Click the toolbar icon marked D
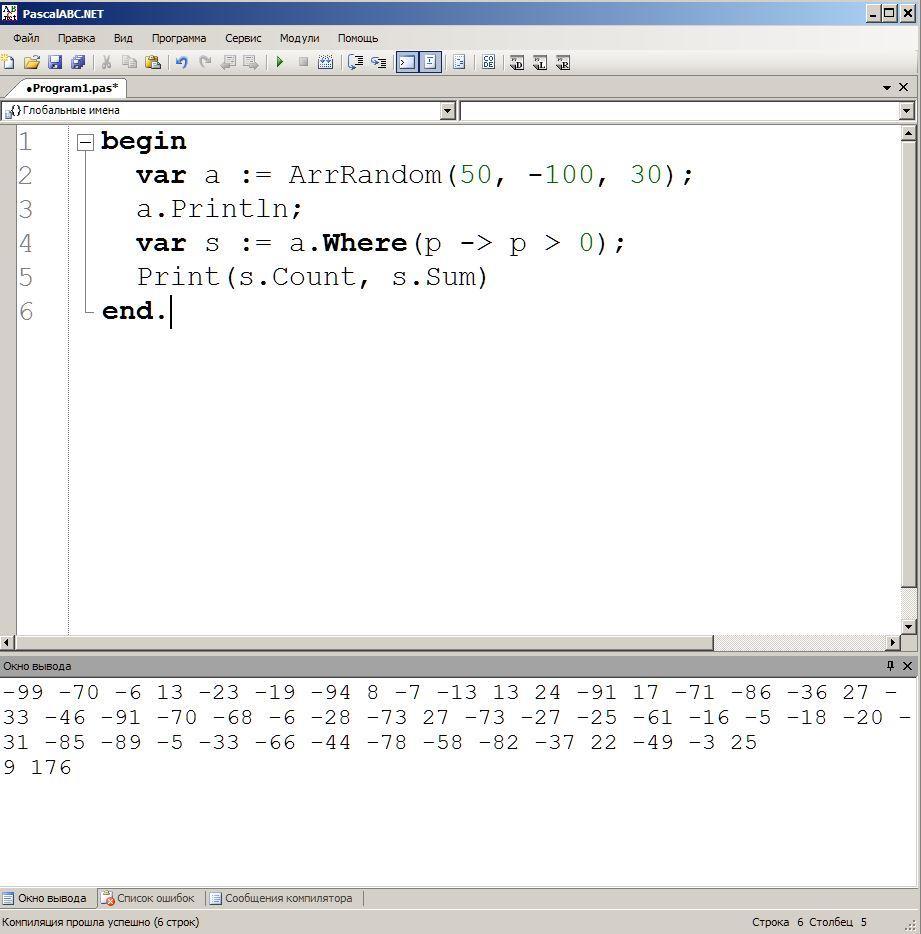 pyautogui.click(x=517, y=63)
